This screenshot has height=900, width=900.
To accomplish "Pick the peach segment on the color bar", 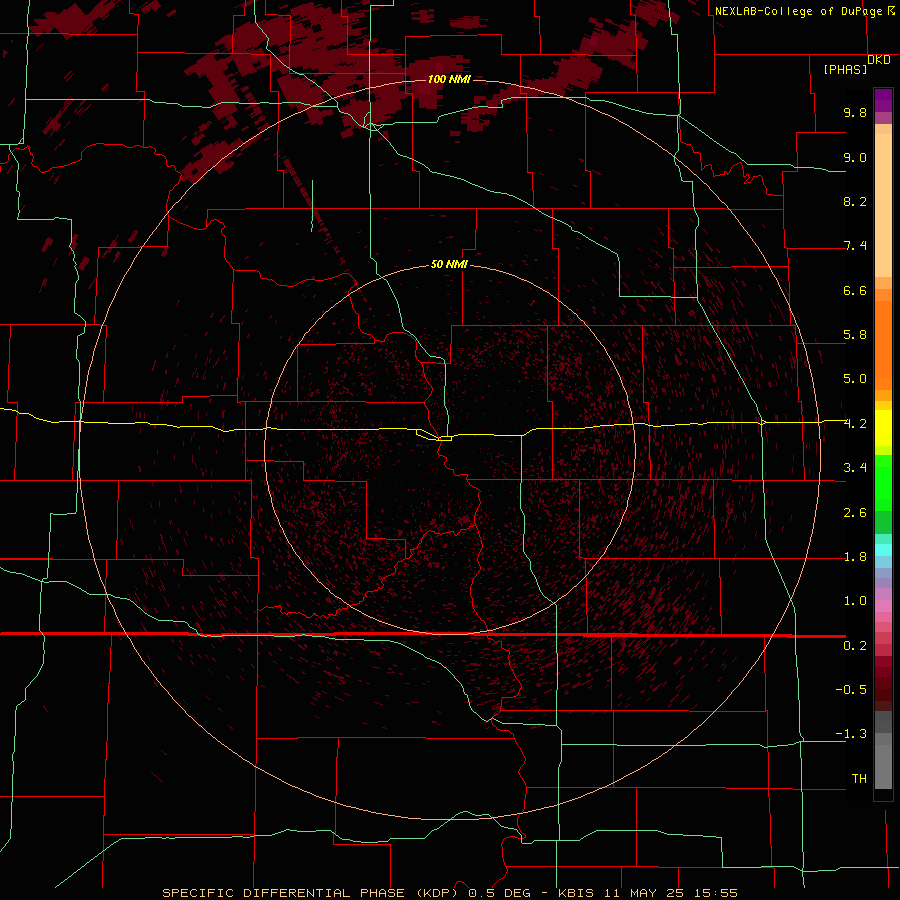I will (x=883, y=205).
